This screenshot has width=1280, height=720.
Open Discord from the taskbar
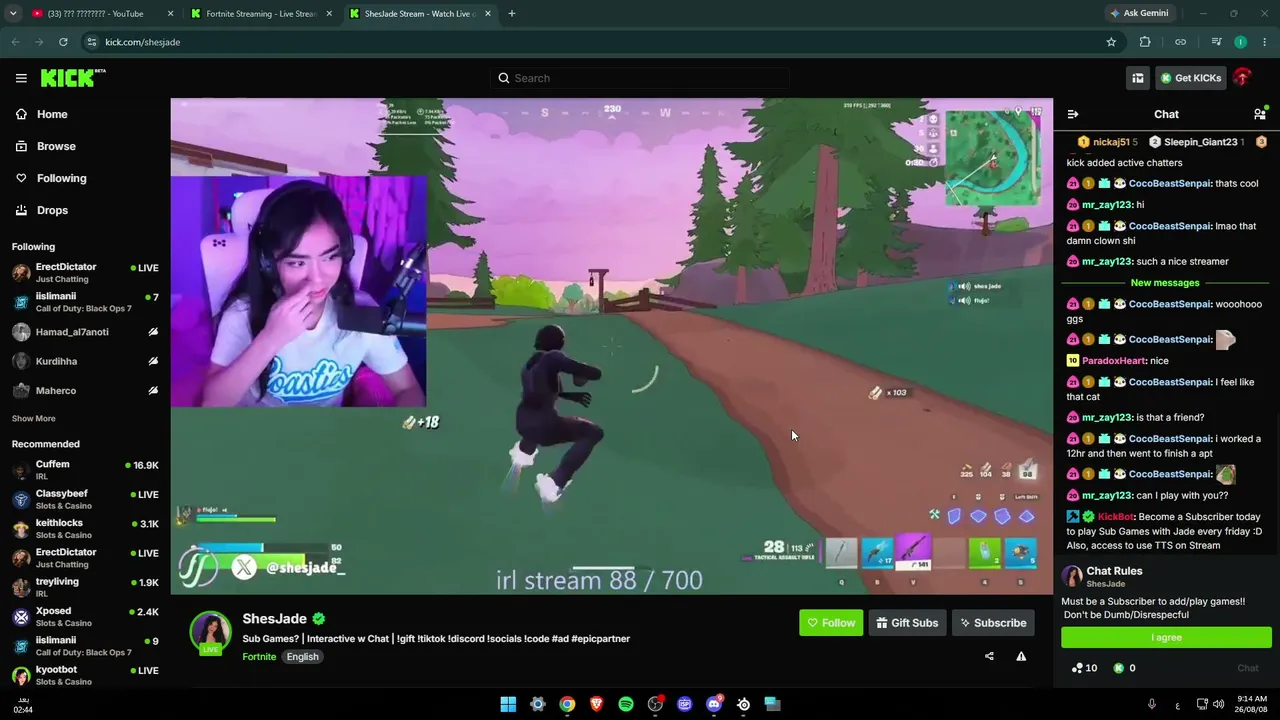click(714, 704)
